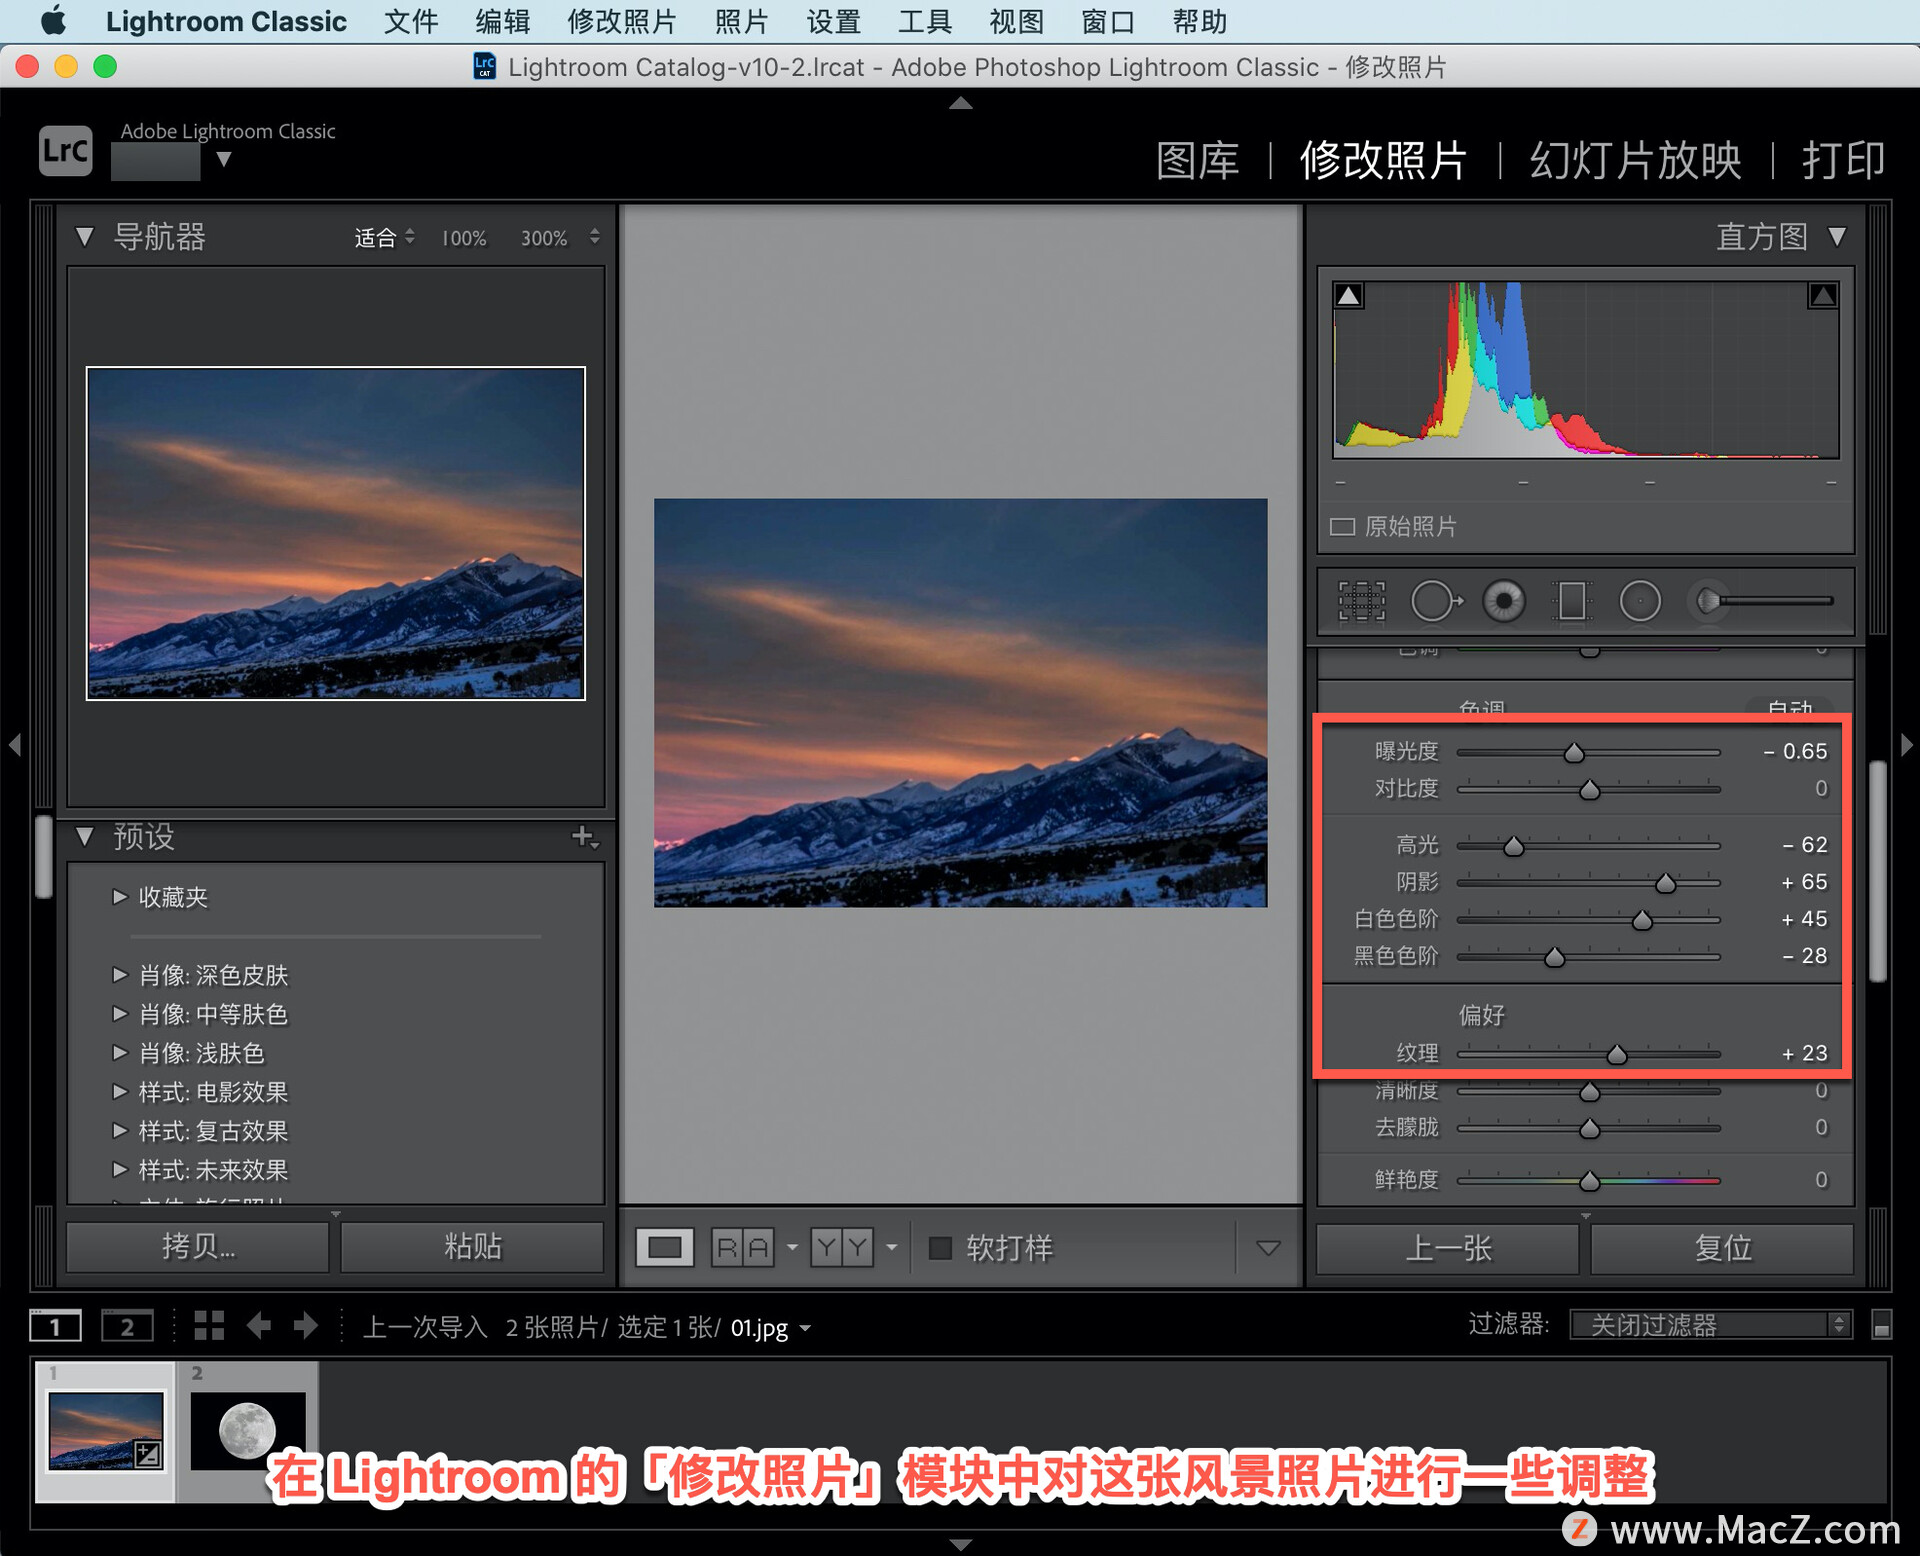The height and width of the screenshot is (1556, 1920).
Task: Set navigator zoom to 300%
Action: [x=544, y=238]
